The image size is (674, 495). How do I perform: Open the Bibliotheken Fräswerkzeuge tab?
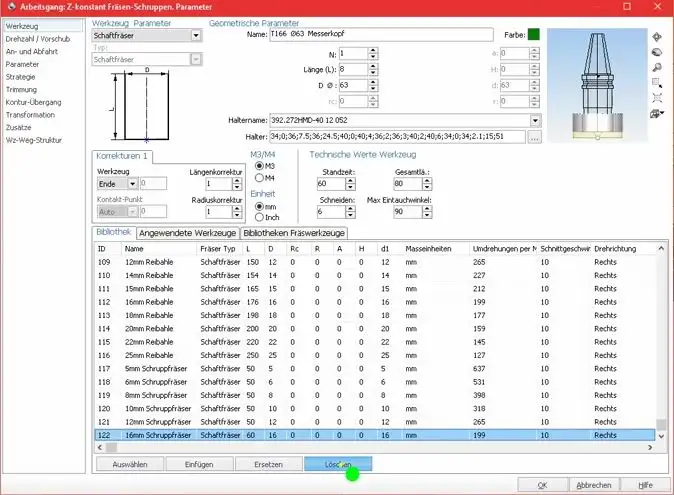coord(291,232)
